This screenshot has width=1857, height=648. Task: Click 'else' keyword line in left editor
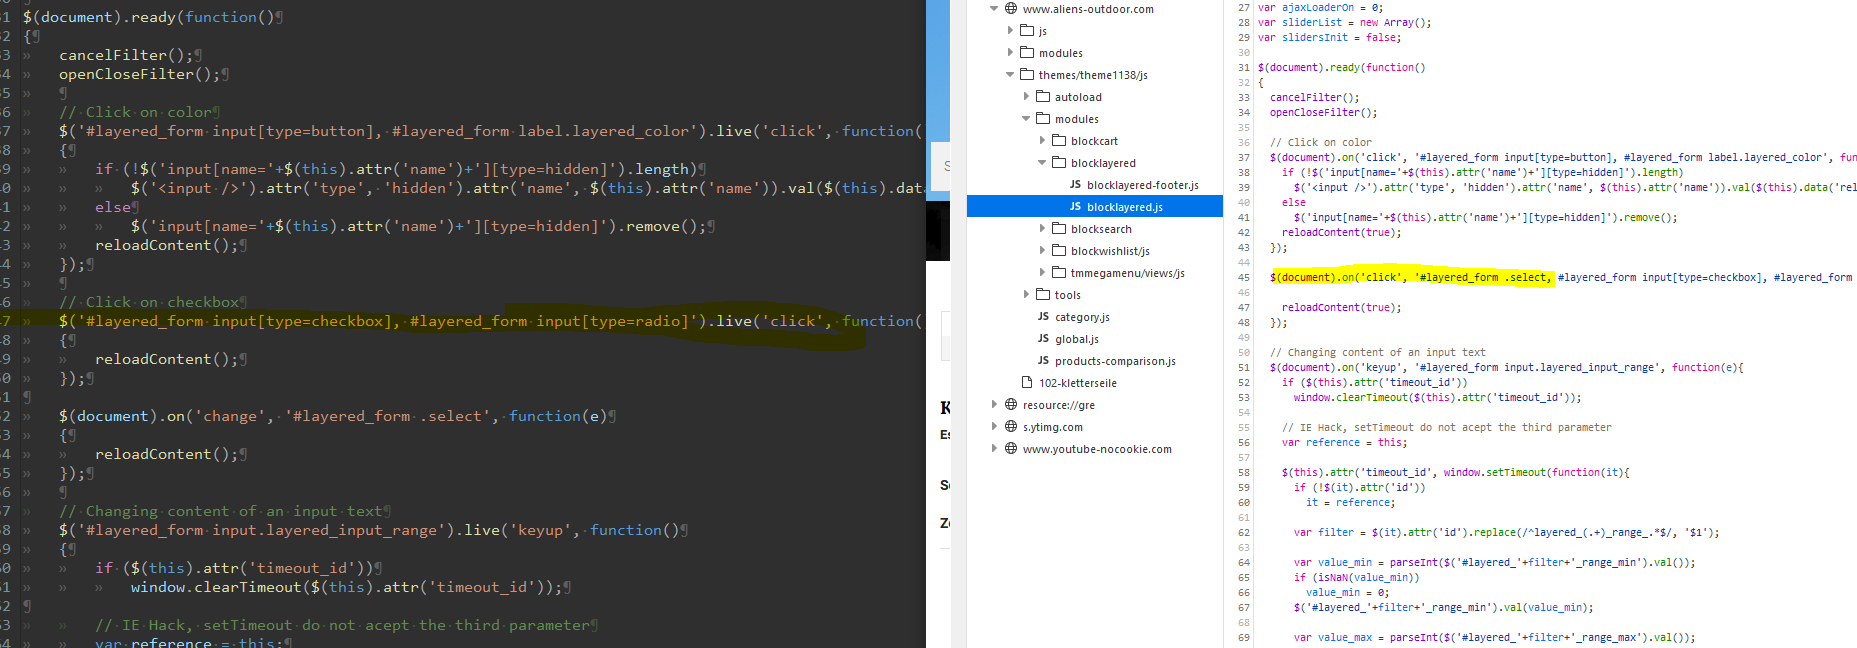pyautogui.click(x=113, y=207)
